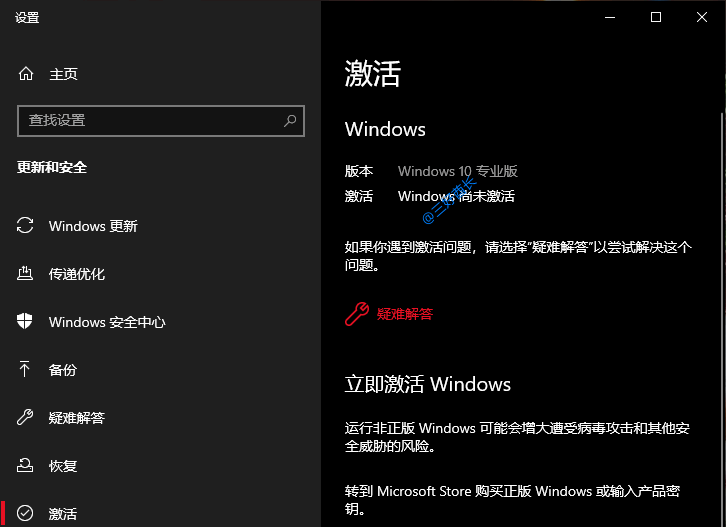
Task: Minimize the 设置 window
Action: (x=610, y=18)
